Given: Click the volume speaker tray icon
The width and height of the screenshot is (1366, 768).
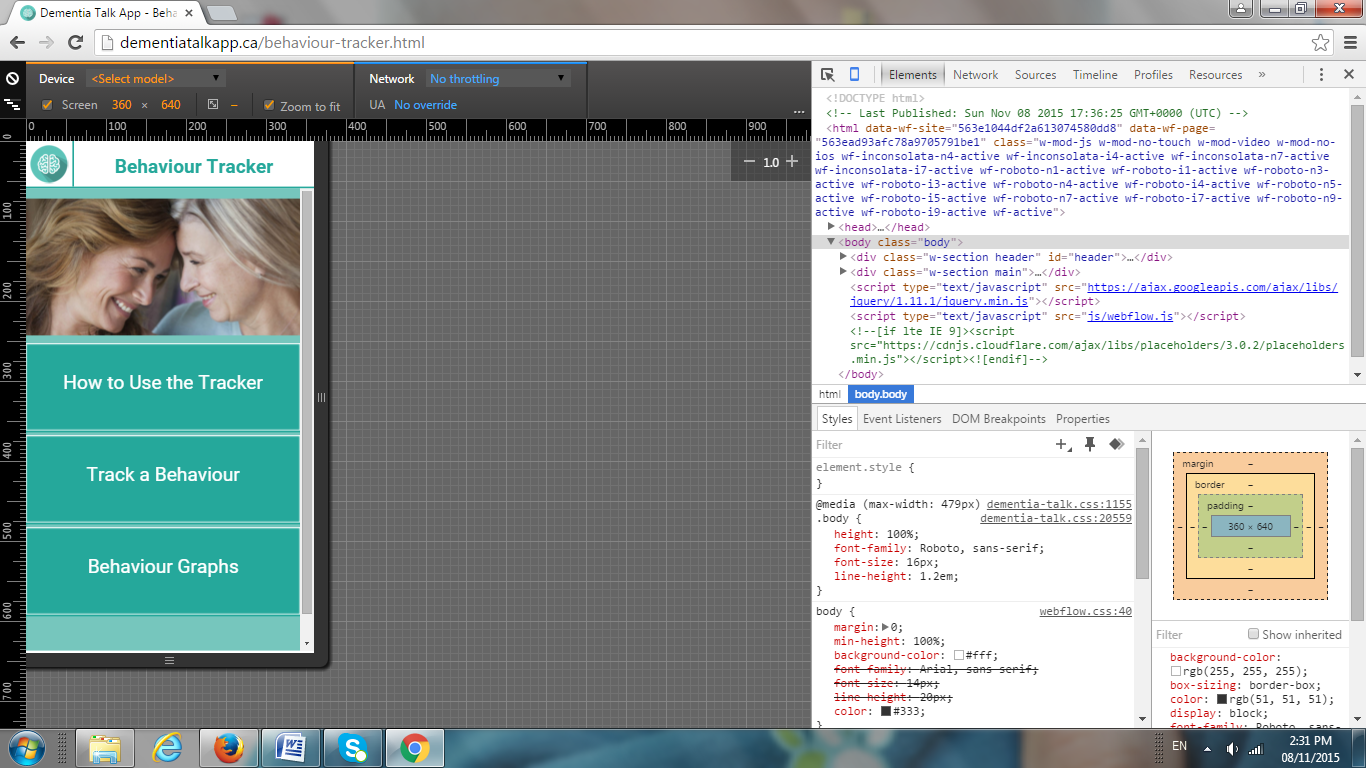Looking at the screenshot, I should 1232,748.
